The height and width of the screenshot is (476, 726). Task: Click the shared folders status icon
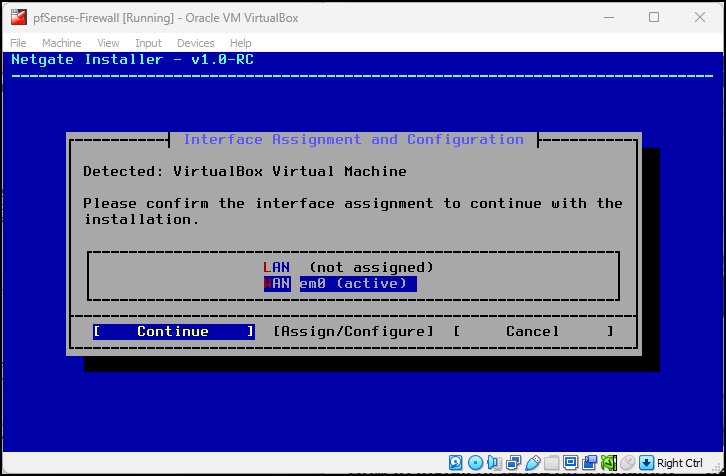tap(551, 463)
